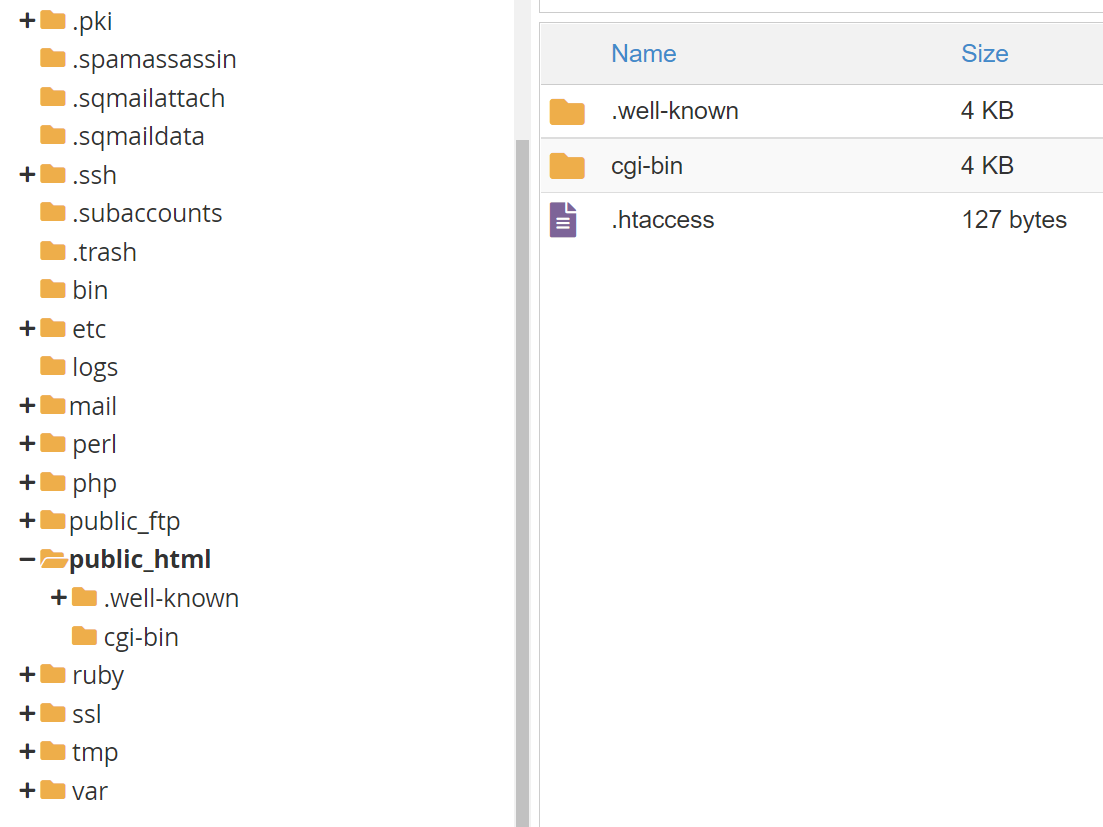Click the .well-known folder icon in file list
Screen dimensions: 1103x827
pyautogui.click(x=567, y=112)
